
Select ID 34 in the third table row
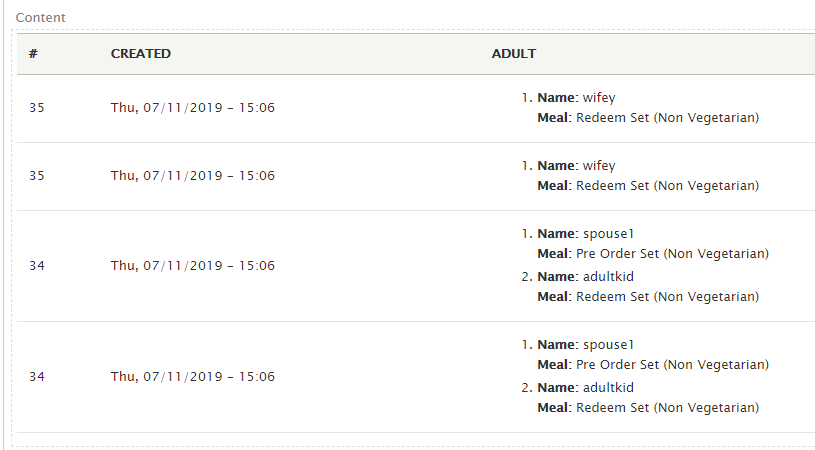pyautogui.click(x=37, y=266)
